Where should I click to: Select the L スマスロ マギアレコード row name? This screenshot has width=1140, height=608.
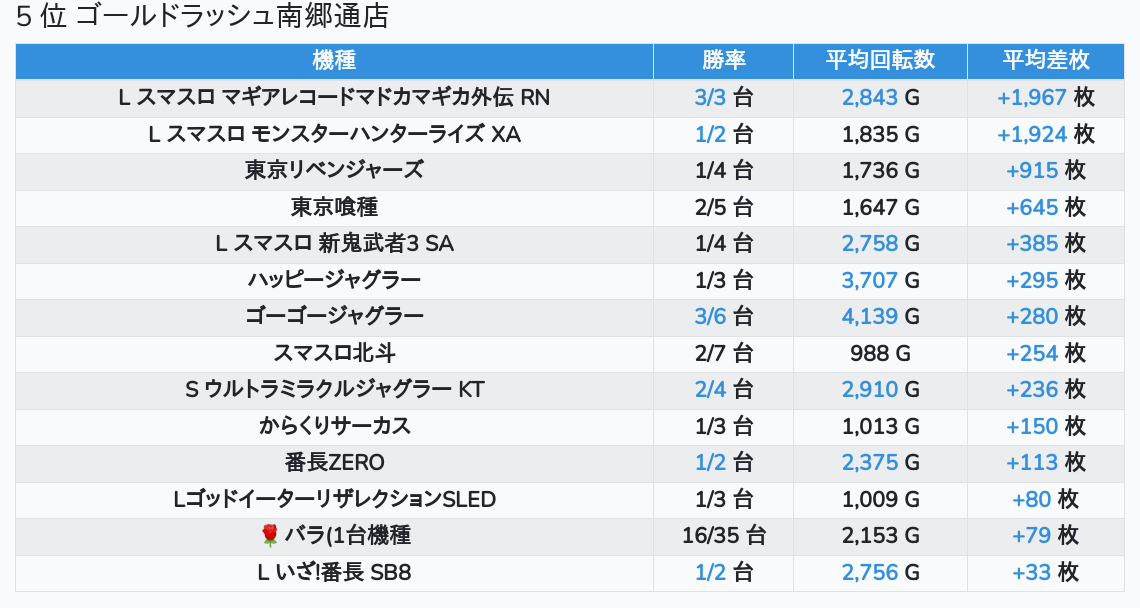pyautogui.click(x=334, y=98)
